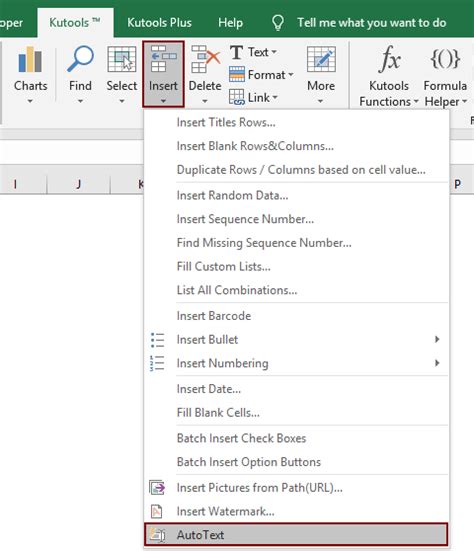Click the Tell me lightbulb icon
The height and width of the screenshot is (551, 474).
pos(278,23)
